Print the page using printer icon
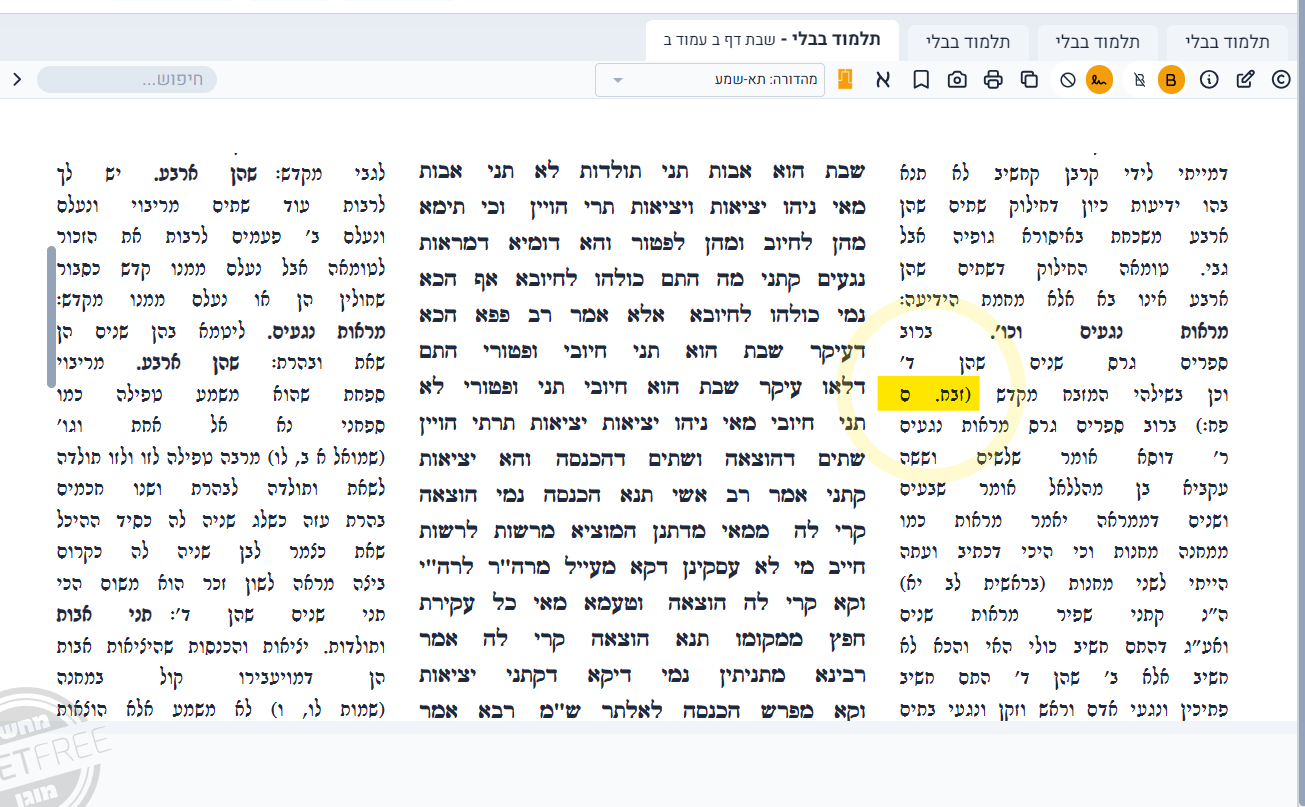The height and width of the screenshot is (807, 1305). coord(992,80)
